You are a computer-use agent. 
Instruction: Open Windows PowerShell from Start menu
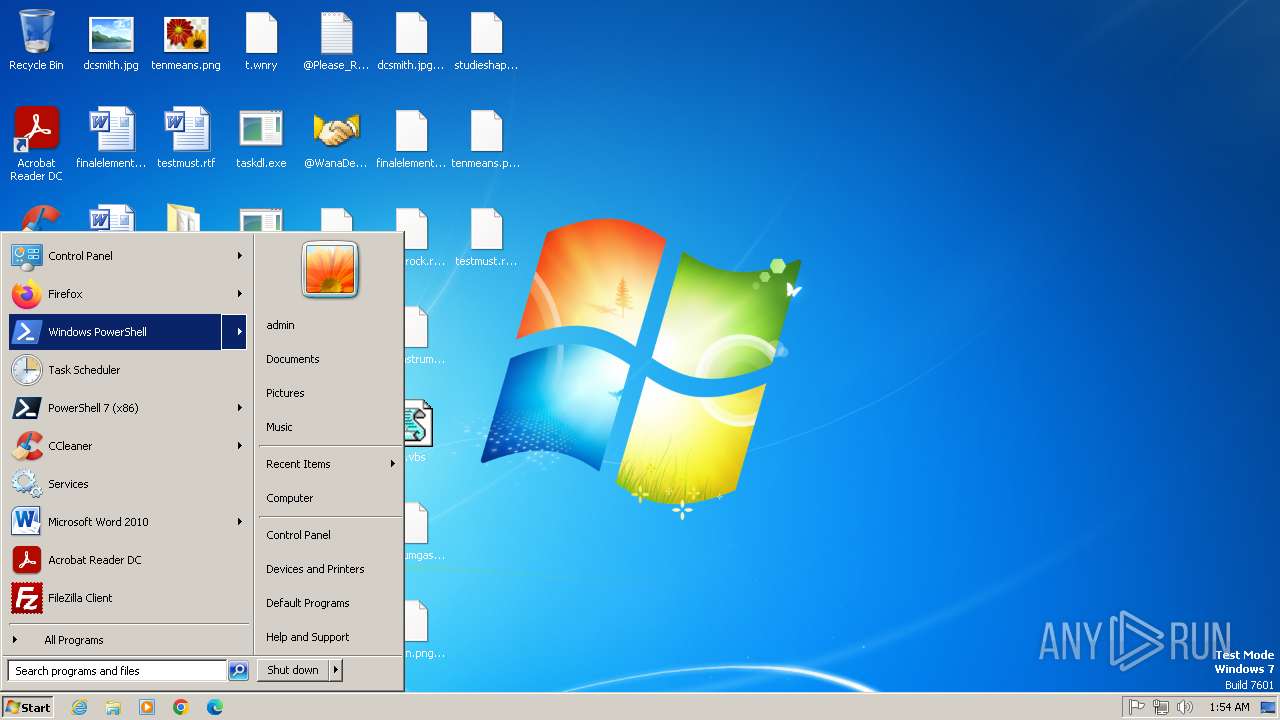pyautogui.click(x=115, y=332)
